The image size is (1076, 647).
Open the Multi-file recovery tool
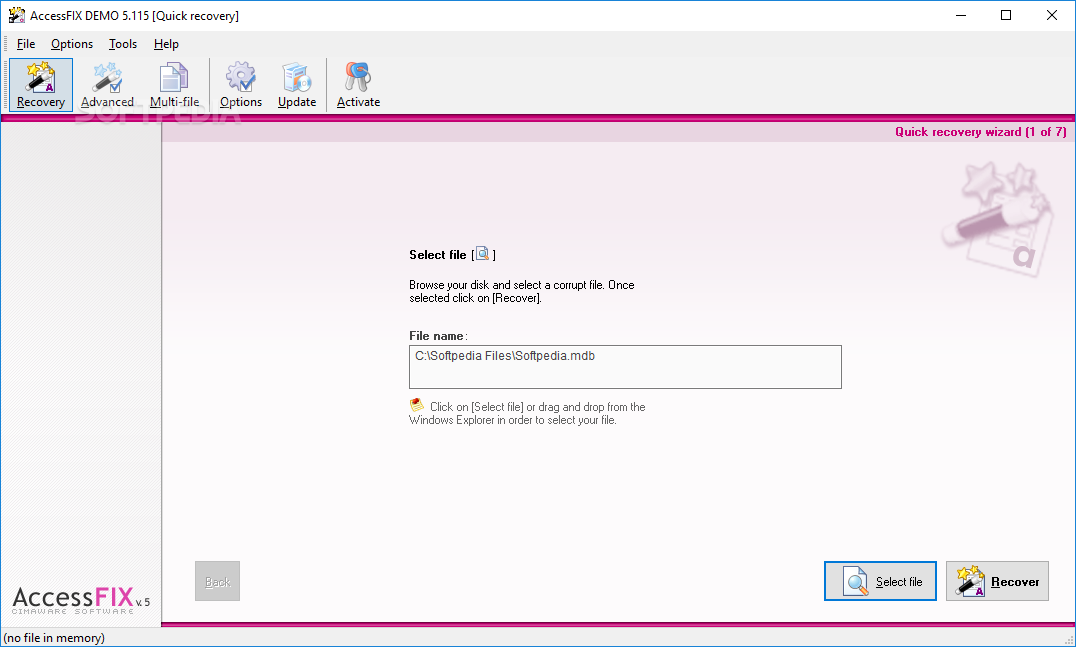(174, 85)
